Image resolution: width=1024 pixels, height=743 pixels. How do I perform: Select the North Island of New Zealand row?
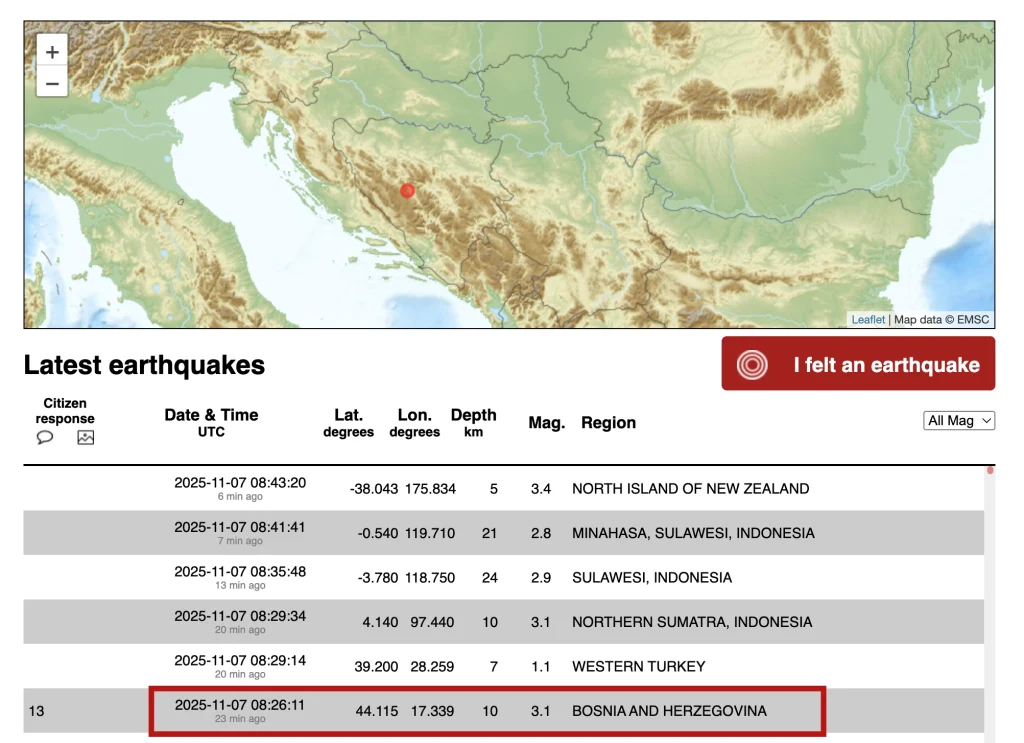pos(690,489)
